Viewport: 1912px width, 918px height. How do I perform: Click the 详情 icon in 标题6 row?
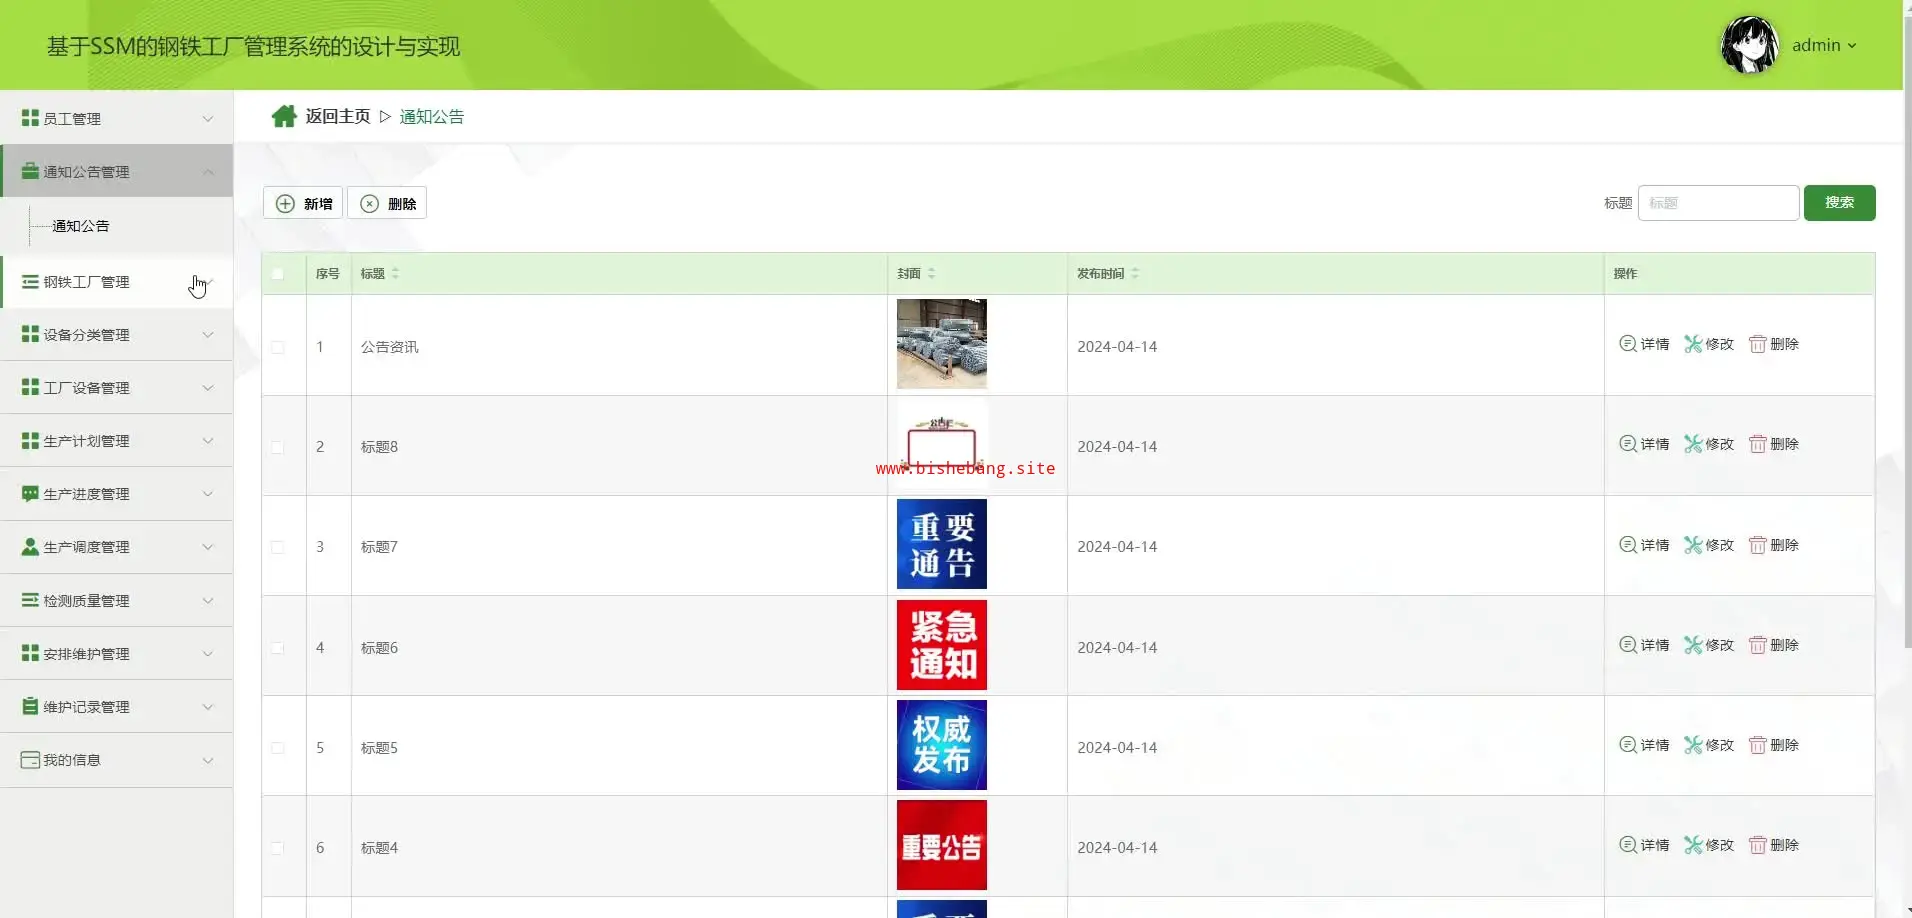coord(1628,645)
